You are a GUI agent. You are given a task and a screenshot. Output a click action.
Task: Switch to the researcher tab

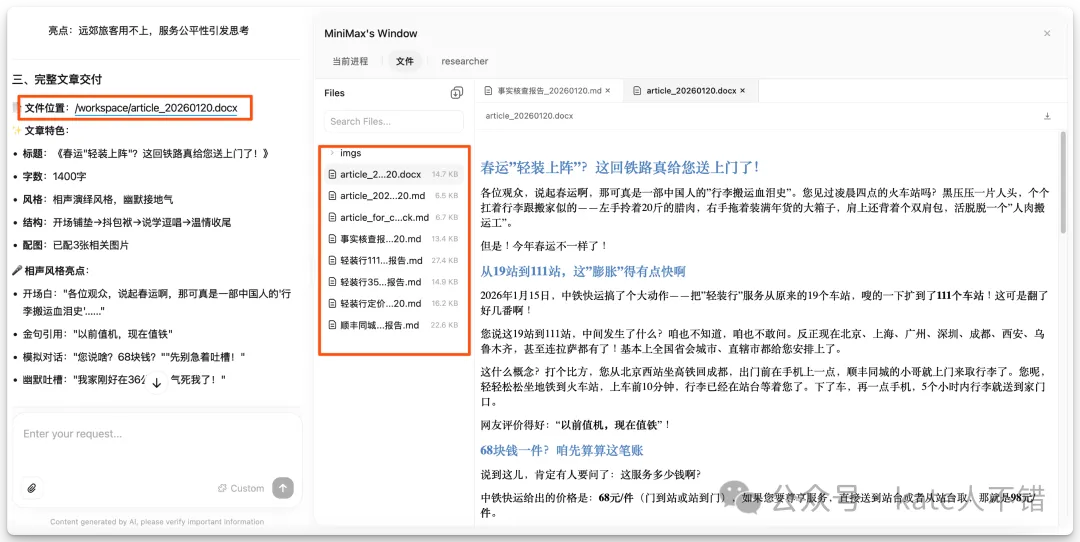tap(465, 61)
